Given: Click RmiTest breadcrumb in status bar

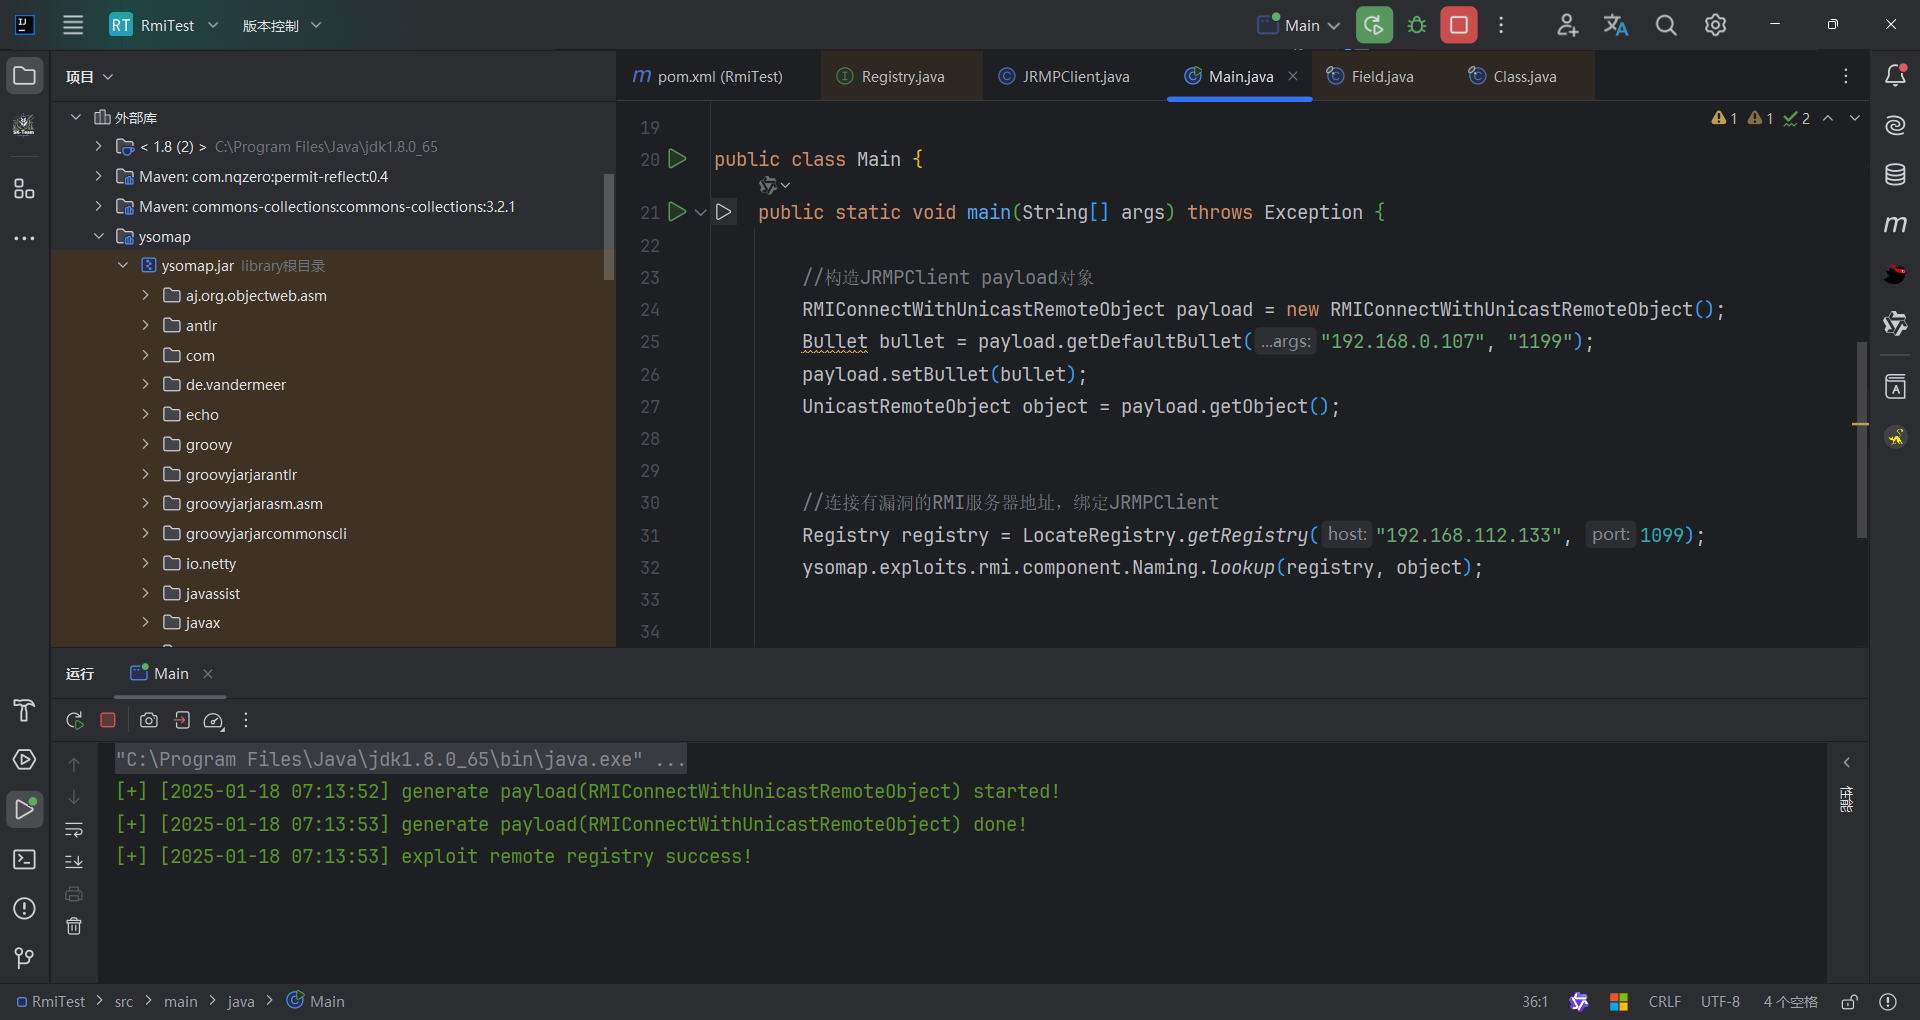Looking at the screenshot, I should 51,1002.
